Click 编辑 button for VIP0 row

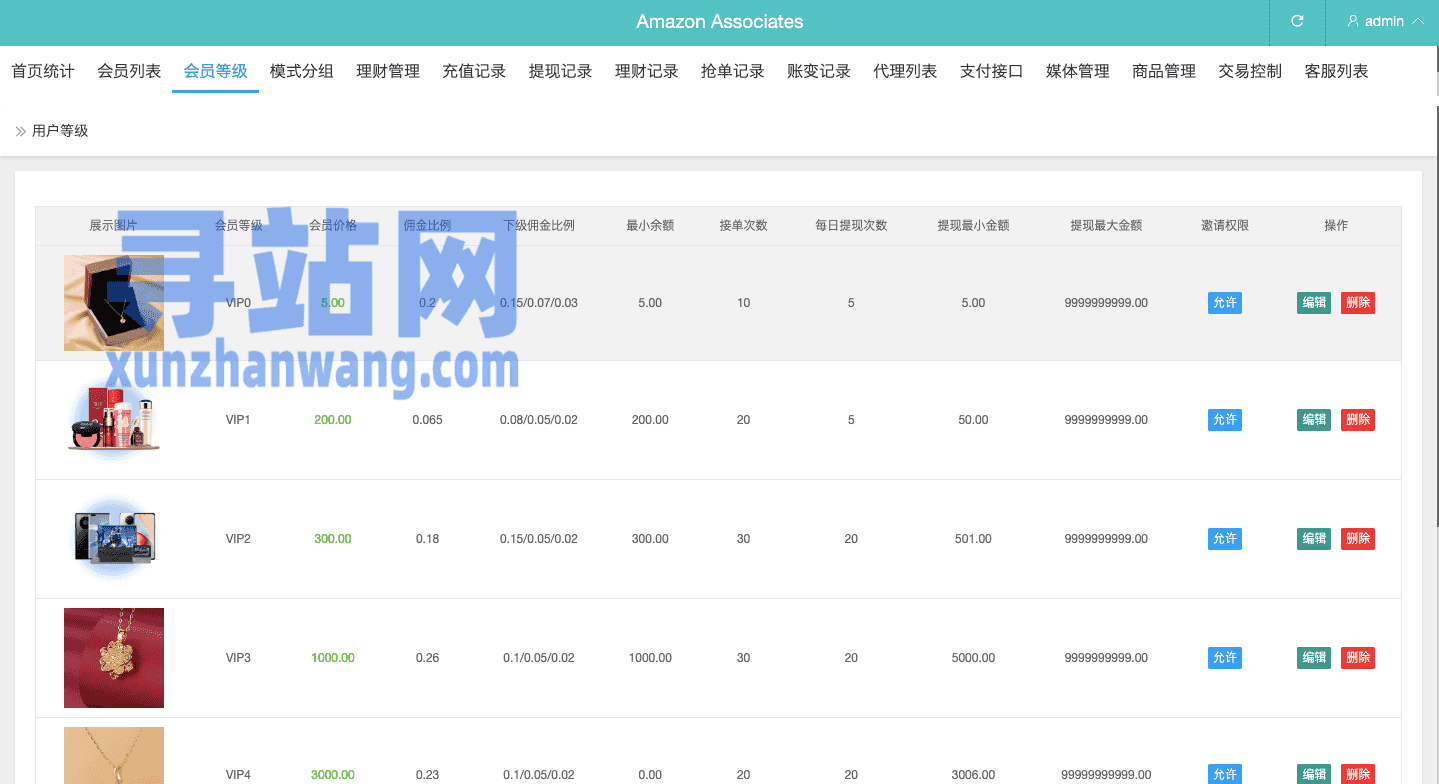point(1313,303)
